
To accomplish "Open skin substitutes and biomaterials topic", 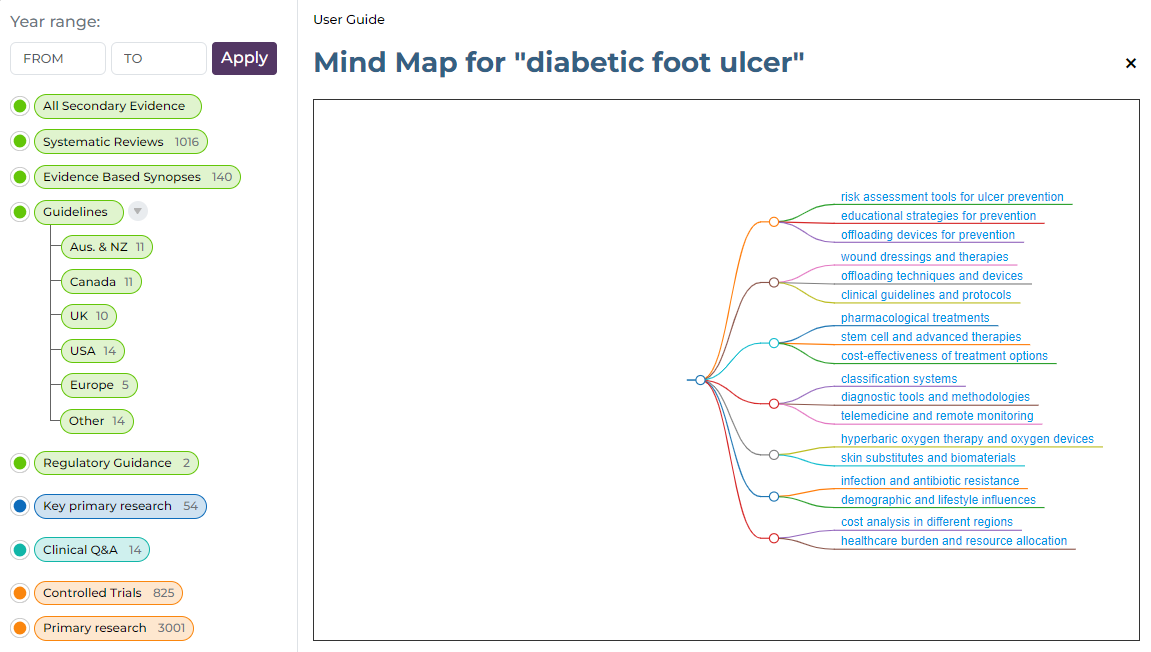I will (928, 458).
